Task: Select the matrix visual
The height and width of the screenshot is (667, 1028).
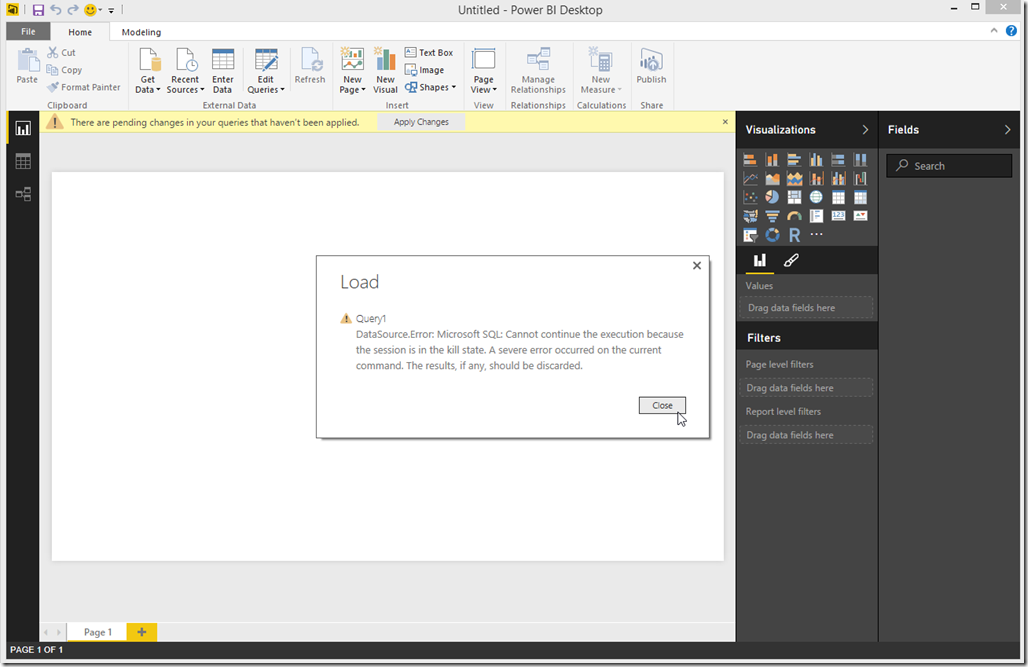Action: (860, 197)
